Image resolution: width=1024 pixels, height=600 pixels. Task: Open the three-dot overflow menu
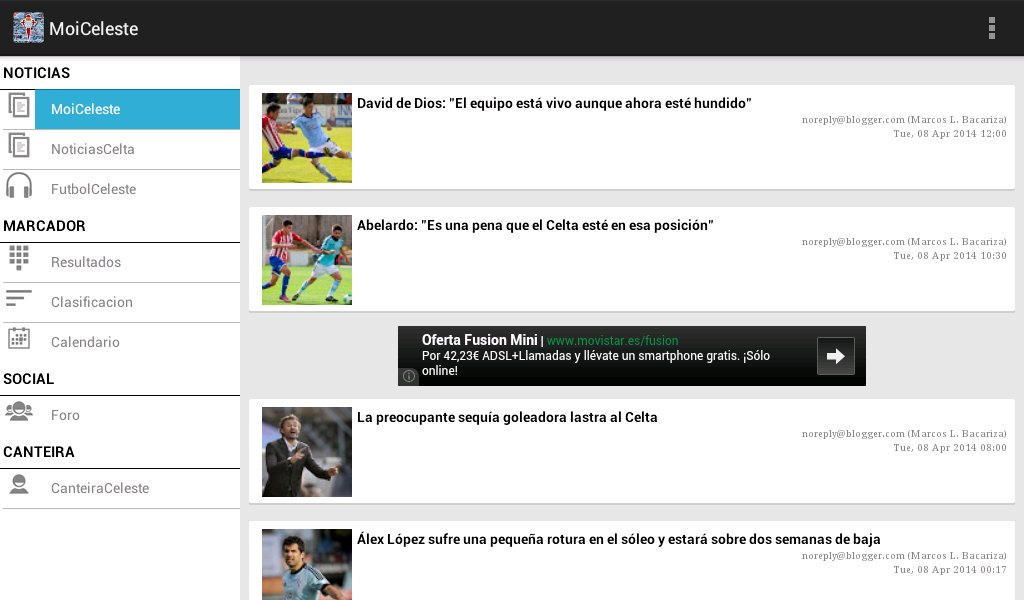pos(991,28)
